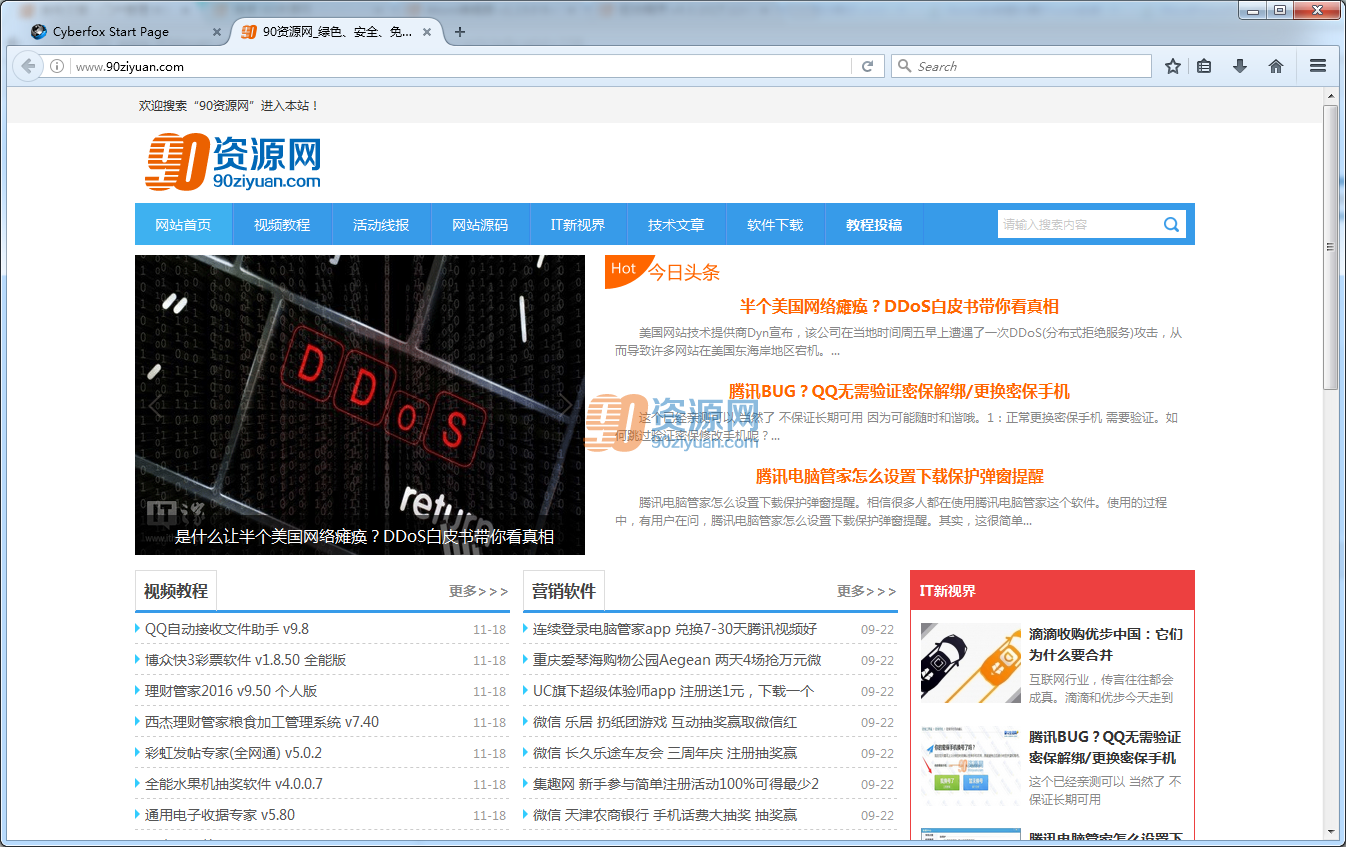Open 集趣网 新手参与简单注册活动

tap(676, 784)
